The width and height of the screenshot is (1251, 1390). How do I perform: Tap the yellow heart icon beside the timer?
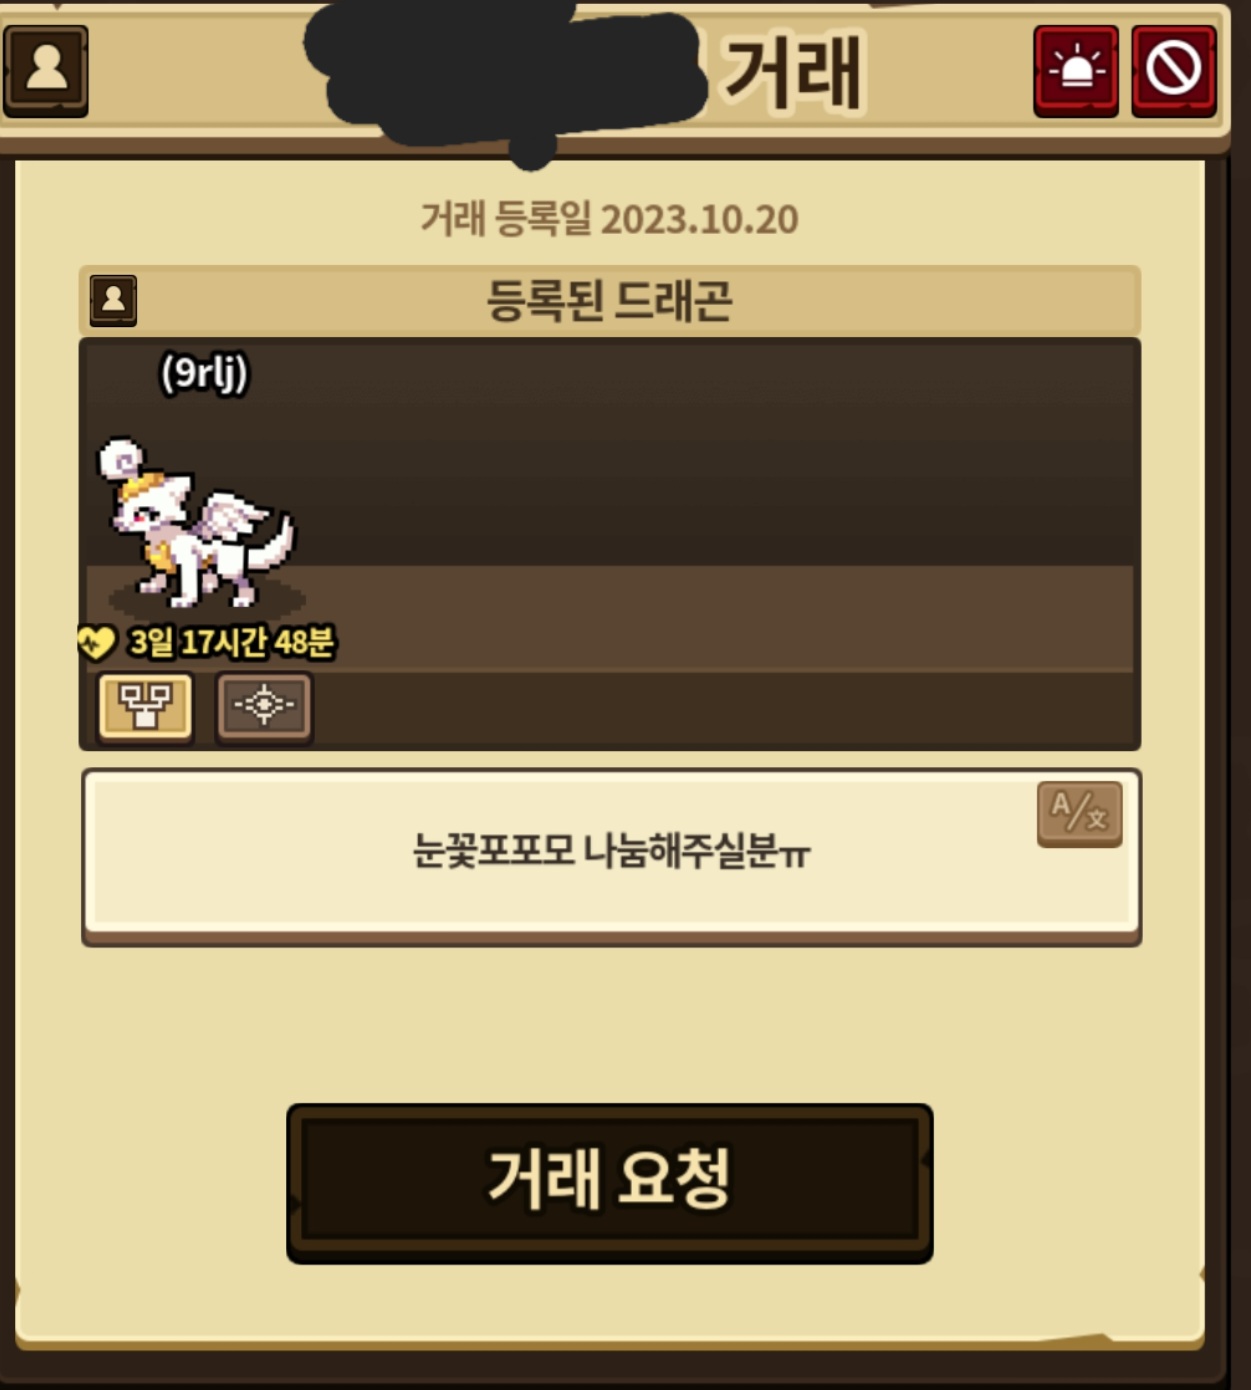(x=96, y=642)
